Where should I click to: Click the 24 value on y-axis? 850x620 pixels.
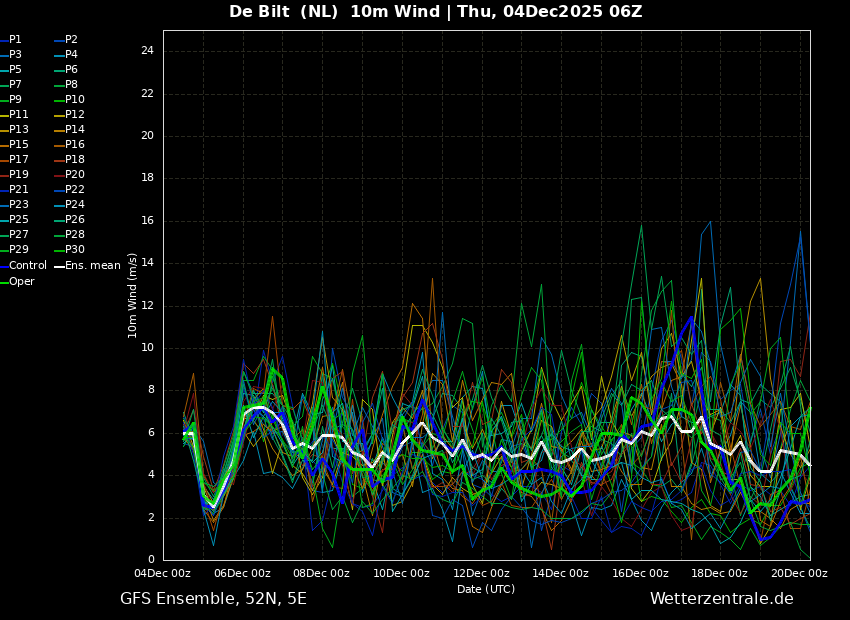pyautogui.click(x=147, y=51)
